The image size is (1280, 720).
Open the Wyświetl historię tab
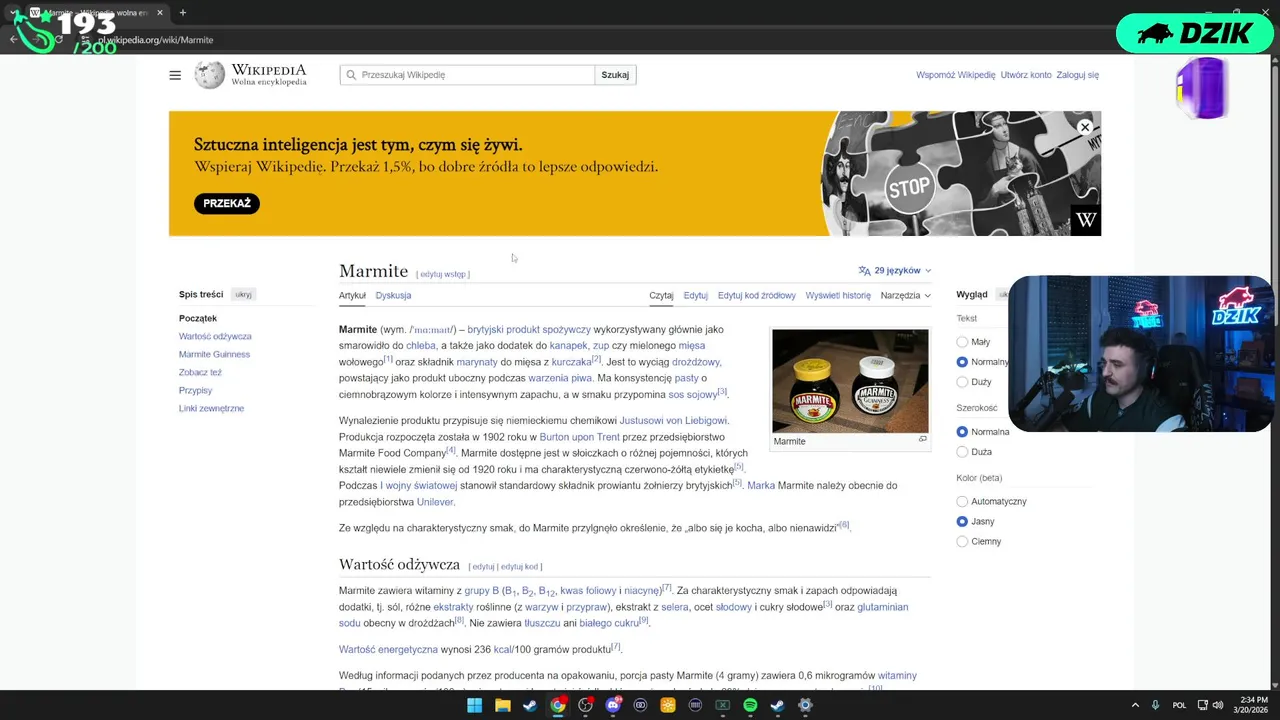(x=838, y=296)
